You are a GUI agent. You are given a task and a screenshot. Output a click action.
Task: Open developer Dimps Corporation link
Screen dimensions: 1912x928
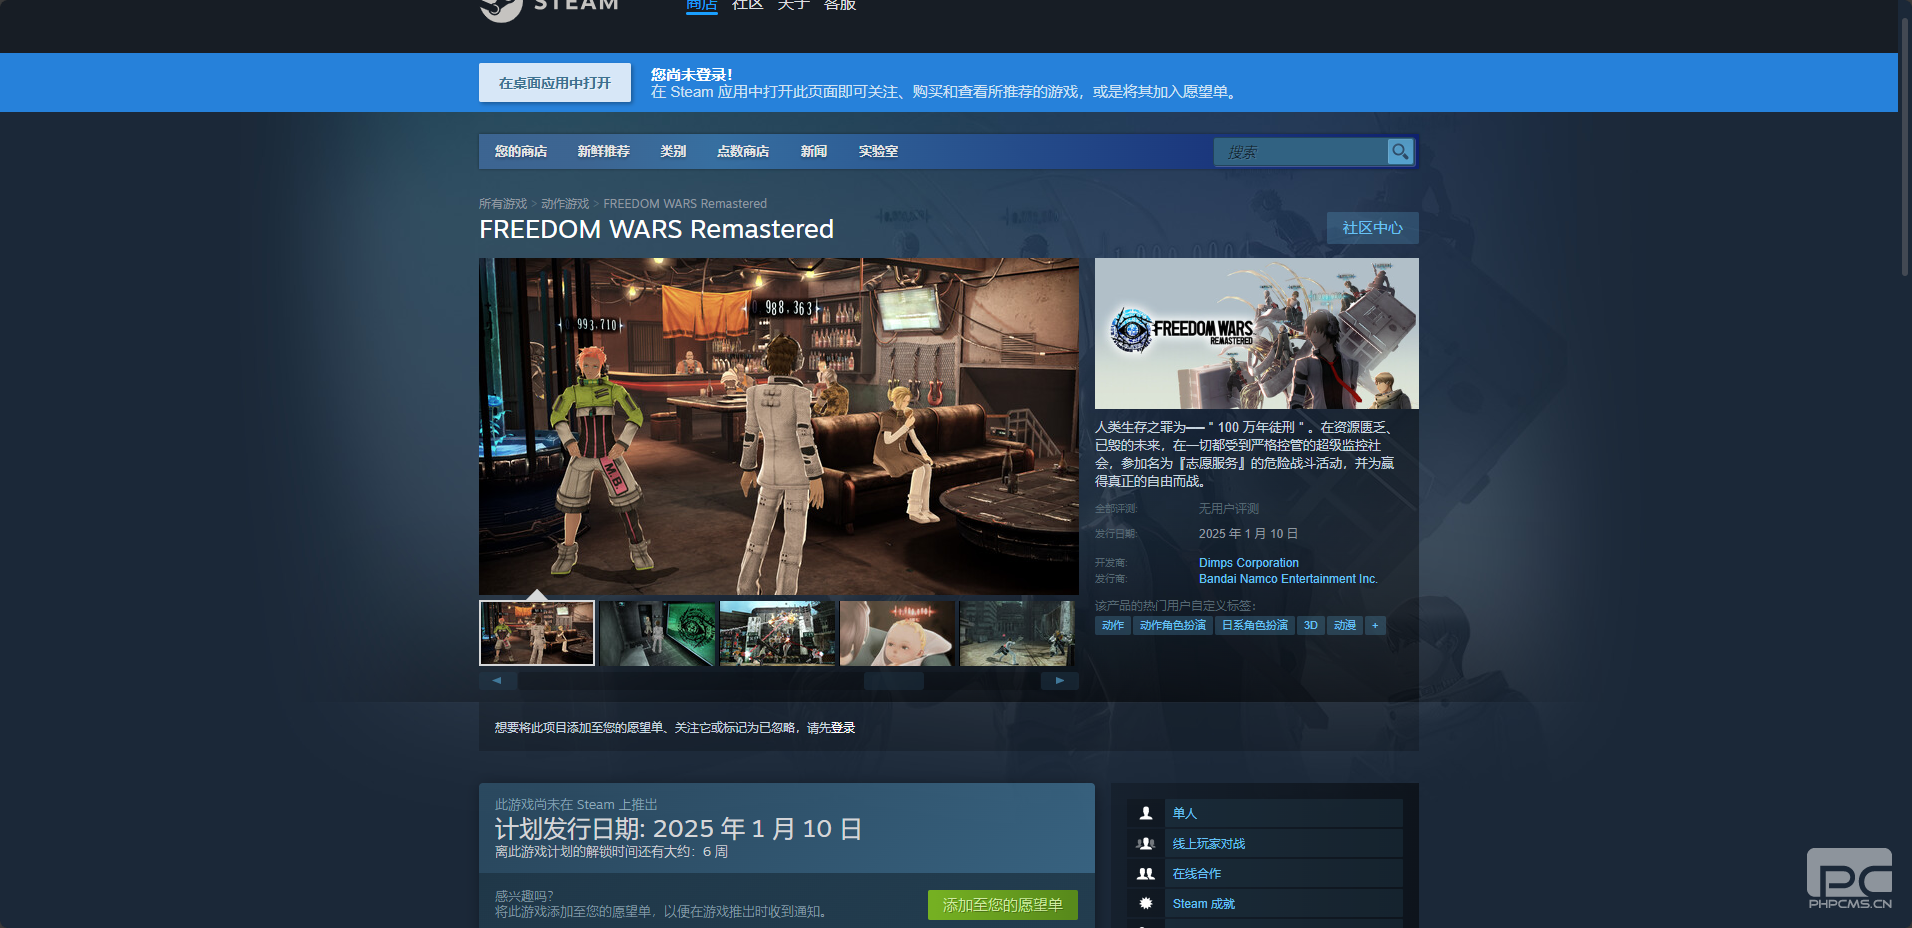[x=1249, y=563]
